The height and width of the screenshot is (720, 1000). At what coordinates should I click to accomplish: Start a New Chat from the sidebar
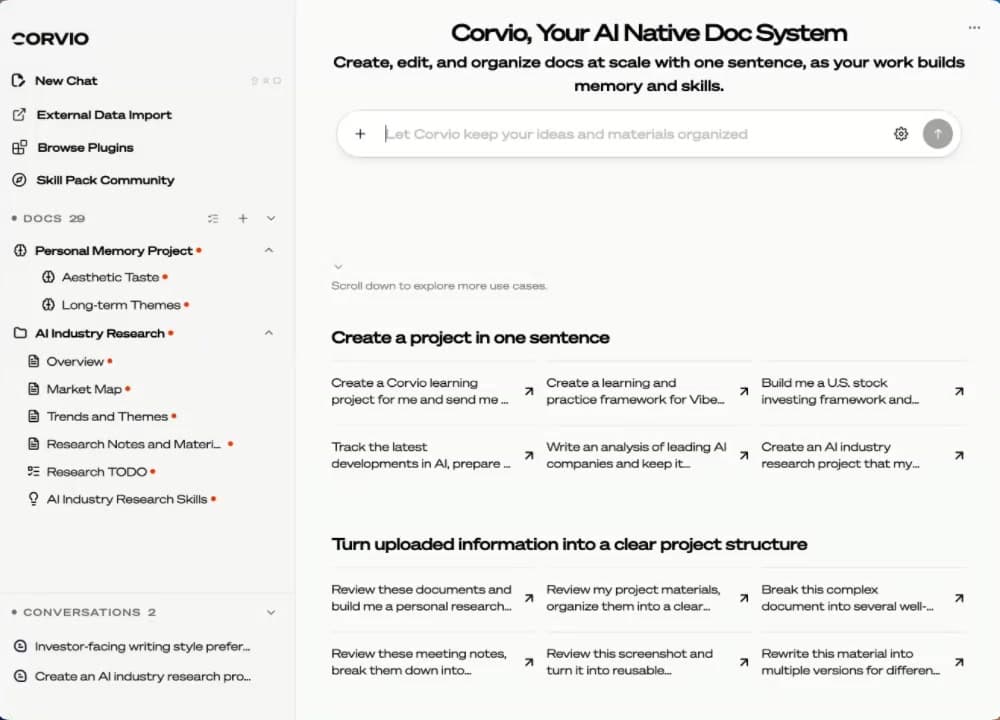click(66, 81)
